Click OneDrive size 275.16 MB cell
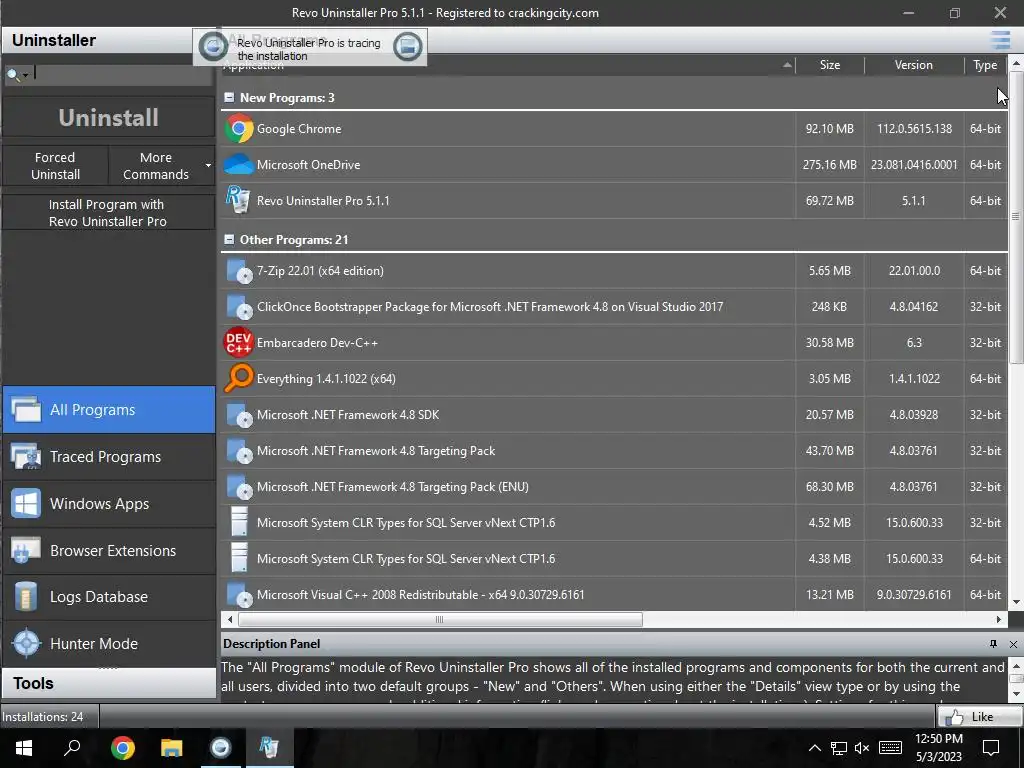Viewport: 1024px width, 768px height. [829, 165]
